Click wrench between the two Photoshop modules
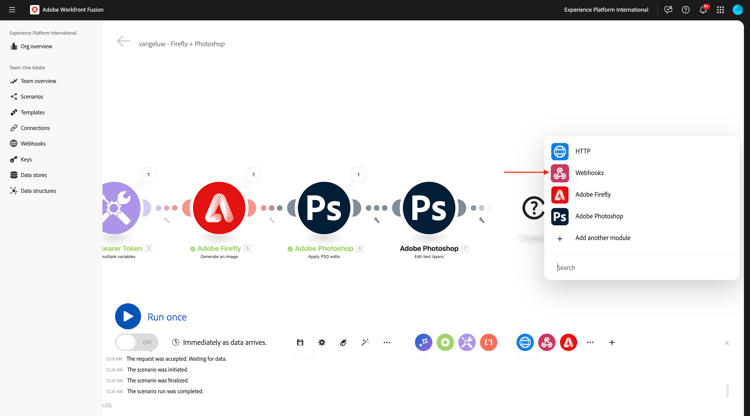This screenshot has width=750, height=416. tap(376, 220)
